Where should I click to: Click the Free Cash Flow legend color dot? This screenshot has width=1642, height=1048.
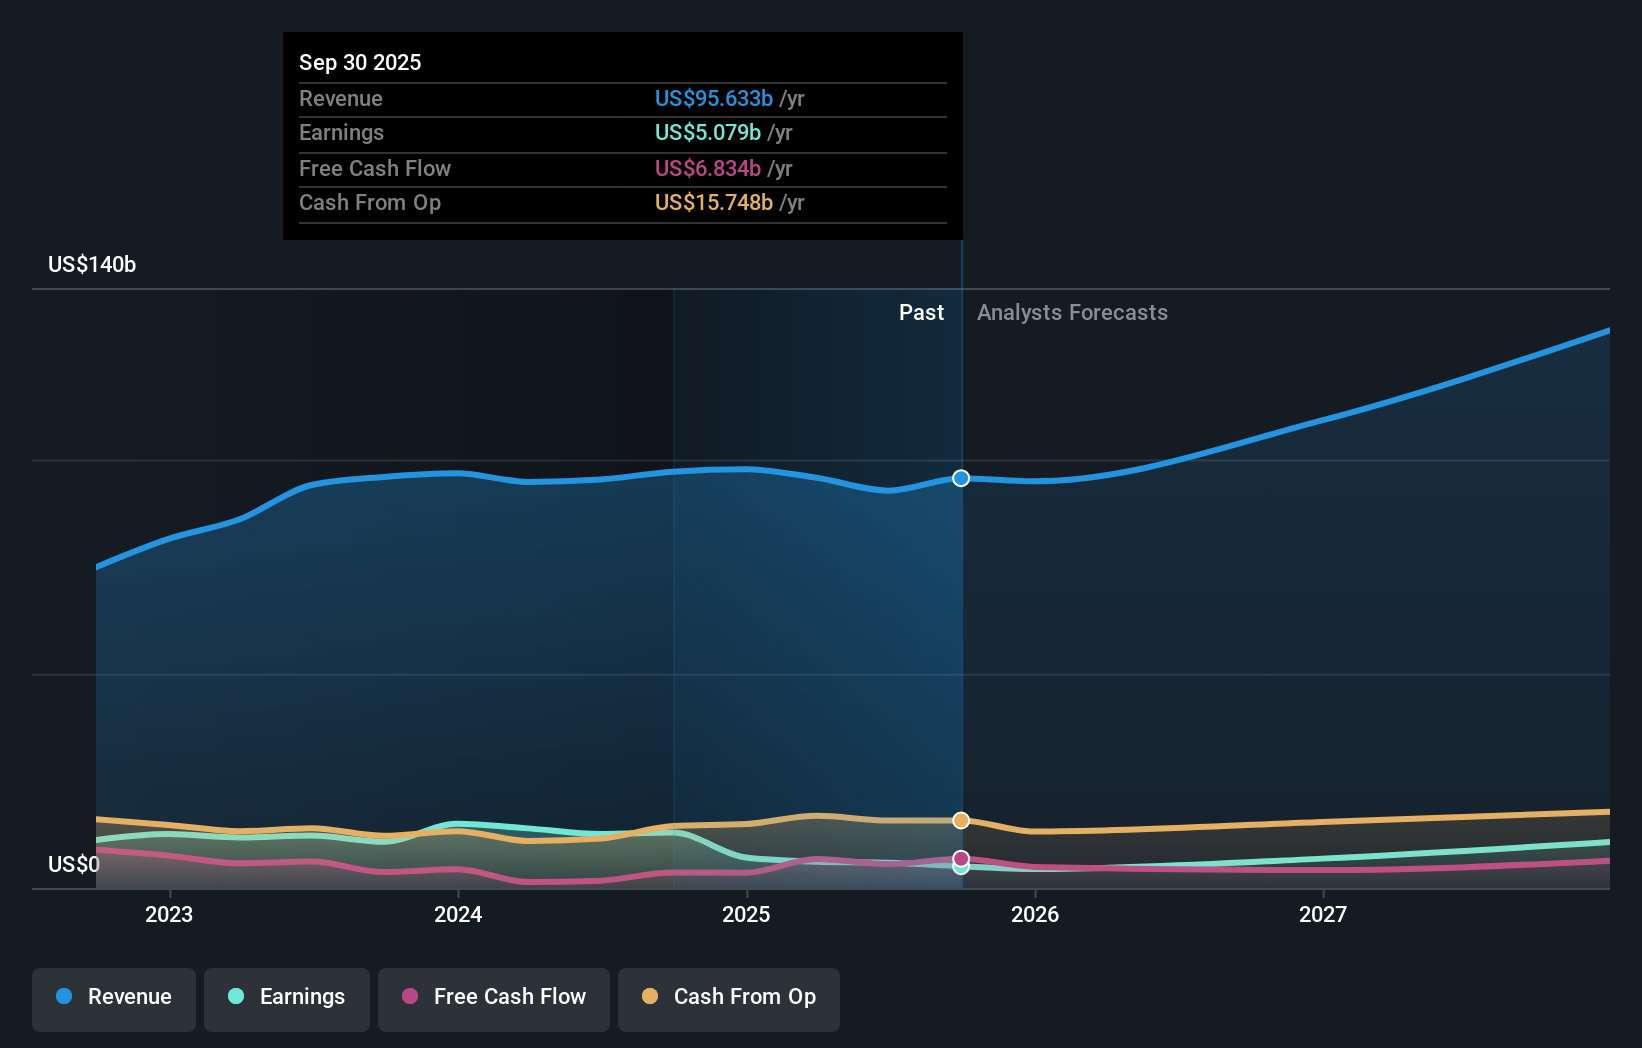pos(409,997)
